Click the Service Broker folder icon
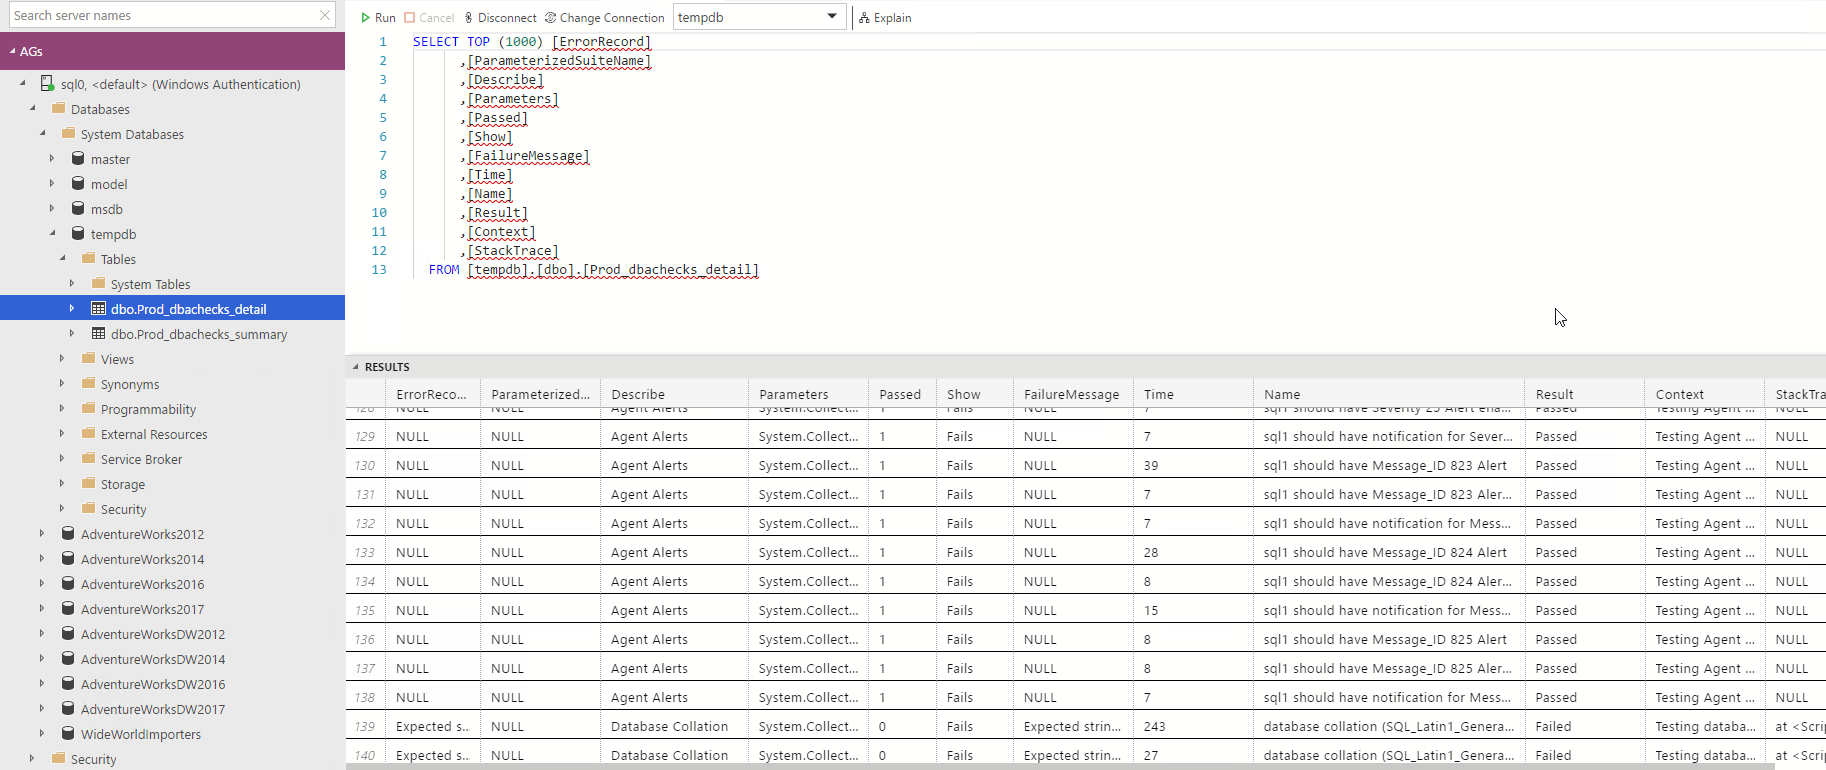Screen dimensions: 1826x770 (88, 458)
